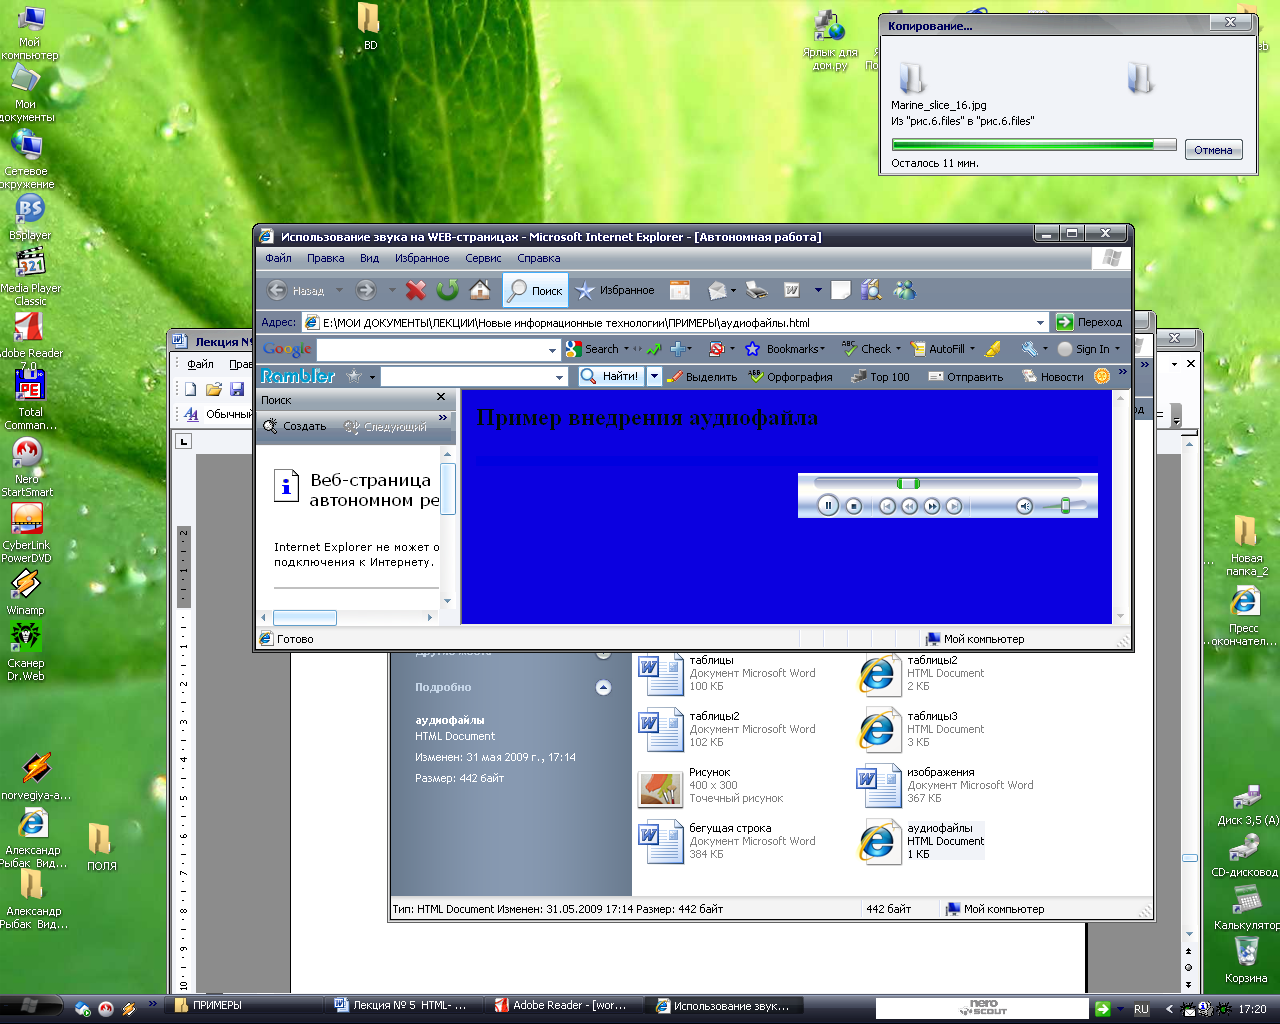This screenshot has height=1024, width=1280.
Task: Open the Сервис menu
Action: pos(483,258)
